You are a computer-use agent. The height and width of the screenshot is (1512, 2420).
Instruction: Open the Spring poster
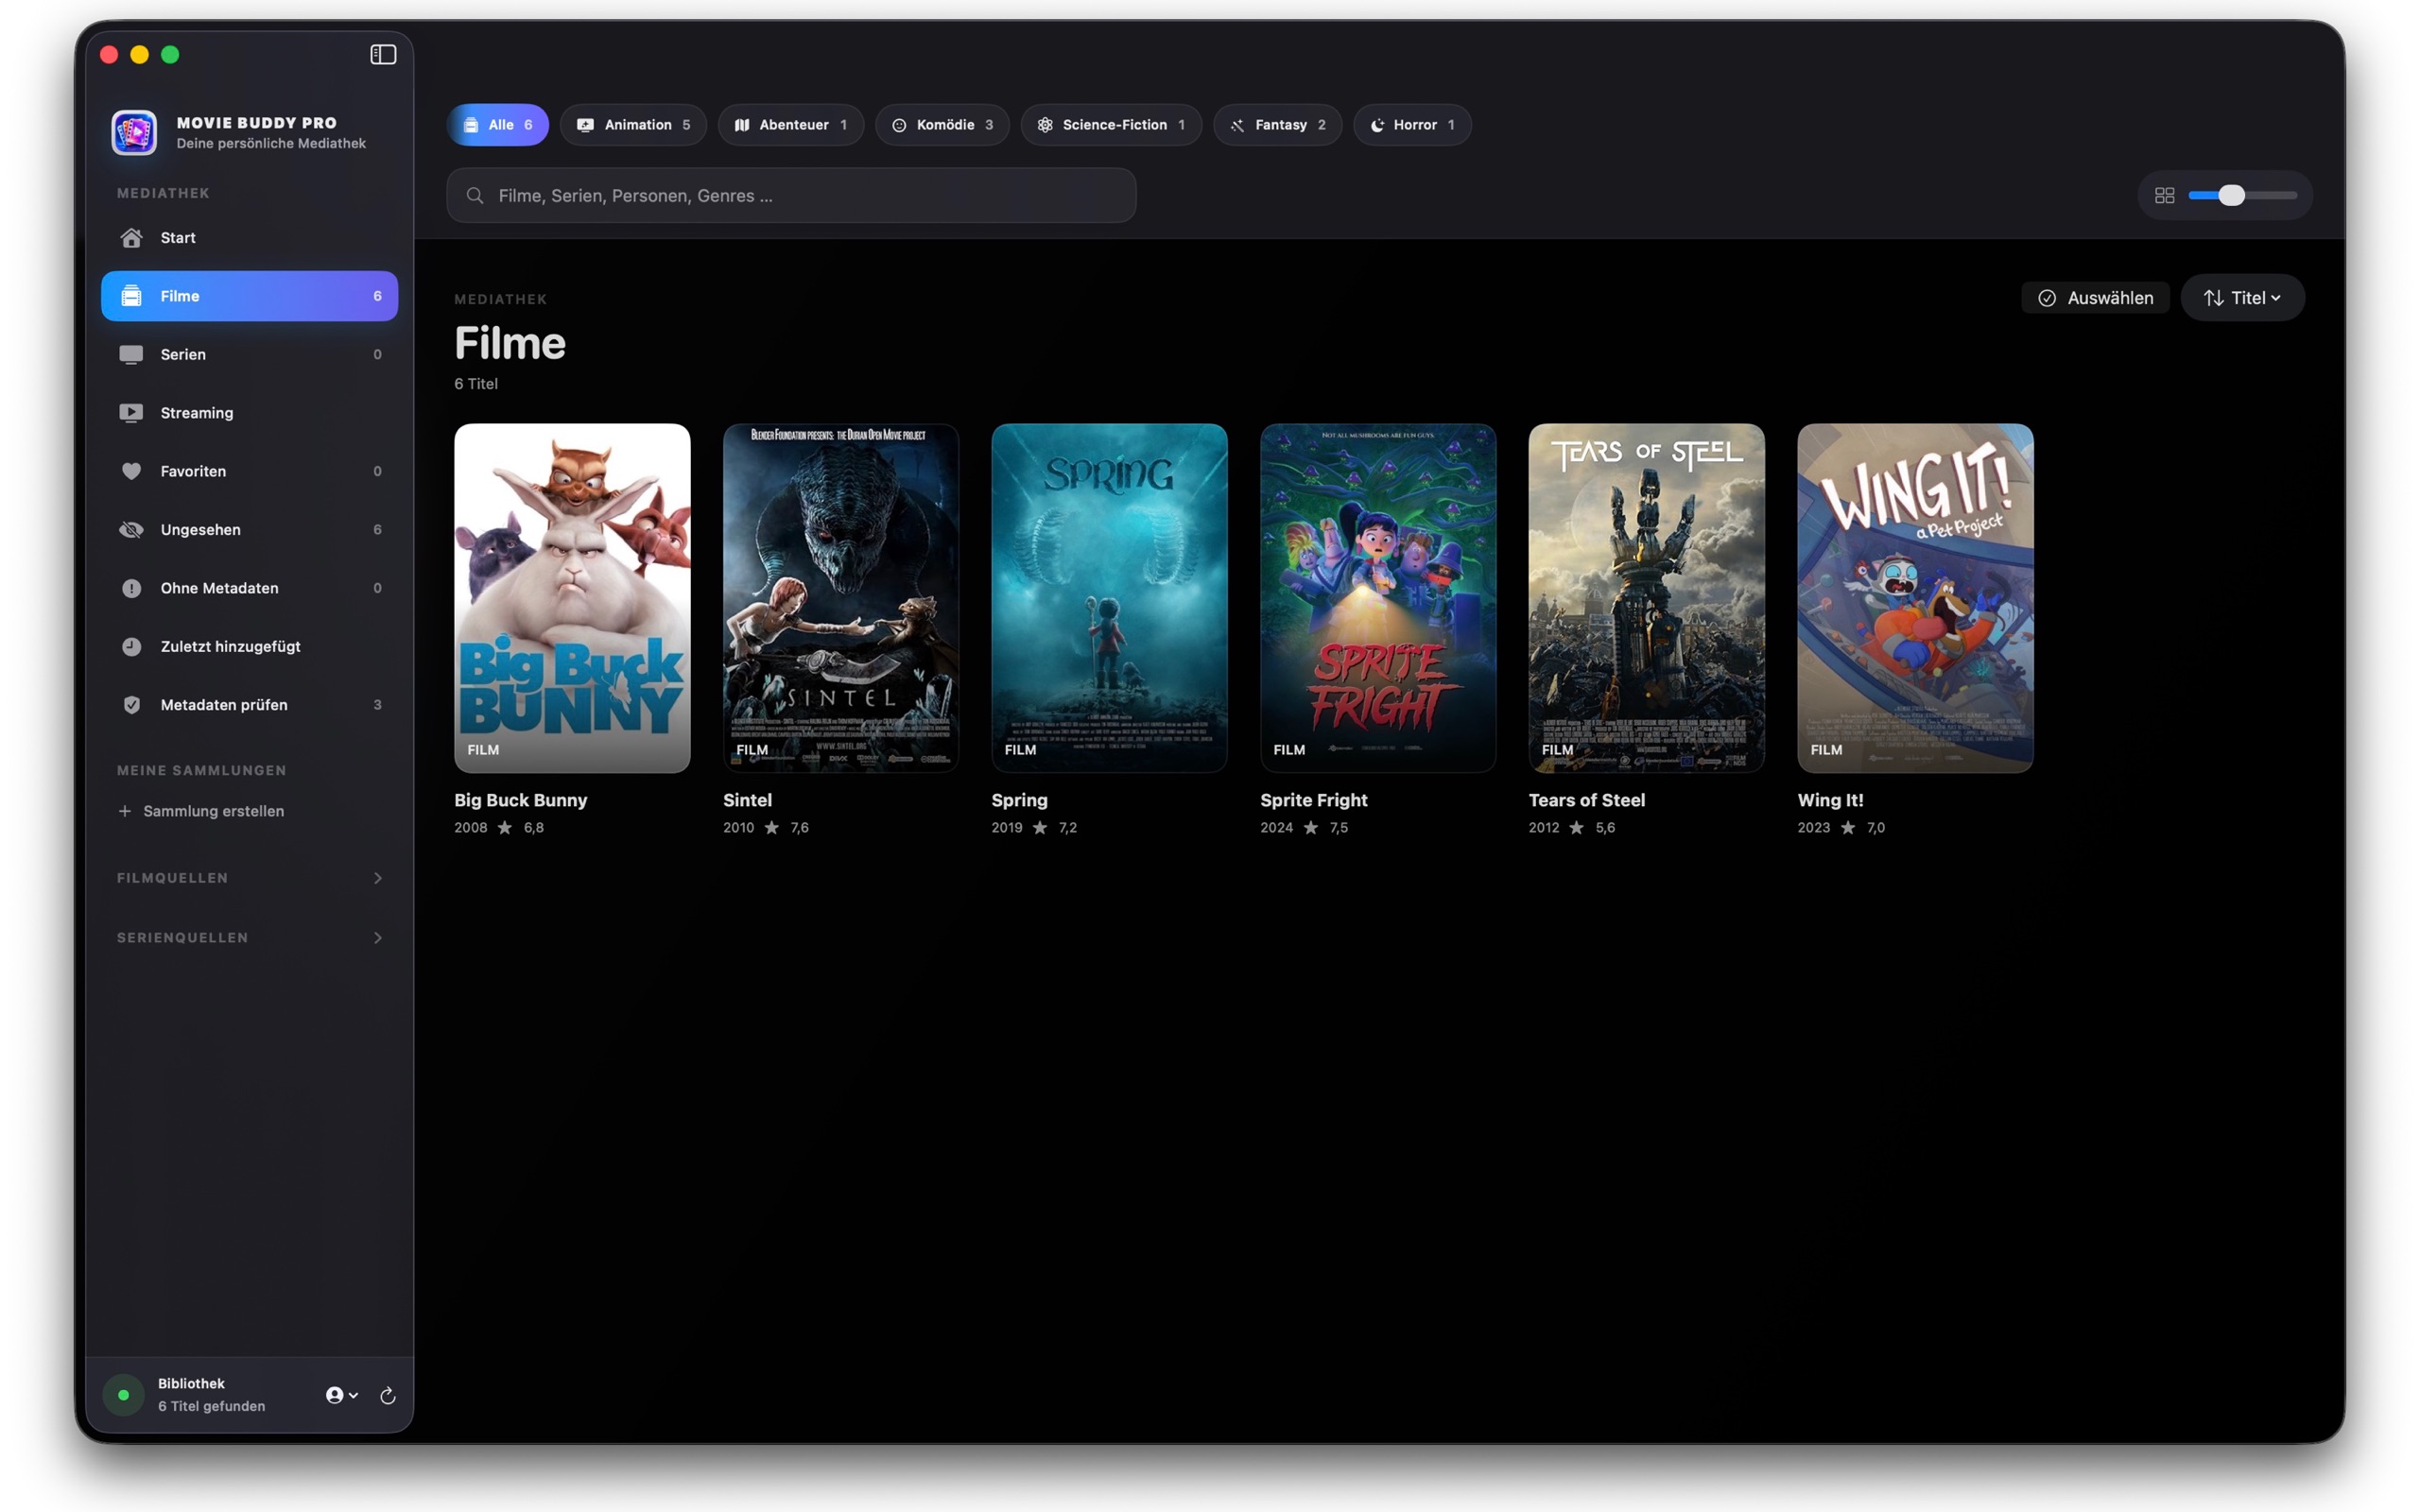(1109, 598)
